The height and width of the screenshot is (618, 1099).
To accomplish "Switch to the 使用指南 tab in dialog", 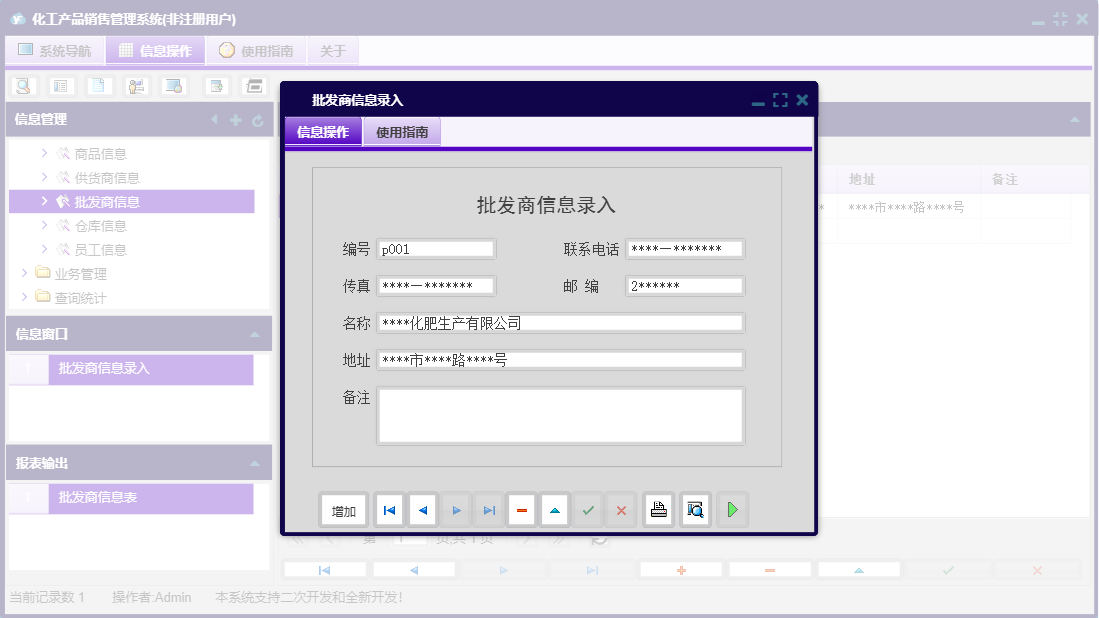I will [x=404, y=131].
